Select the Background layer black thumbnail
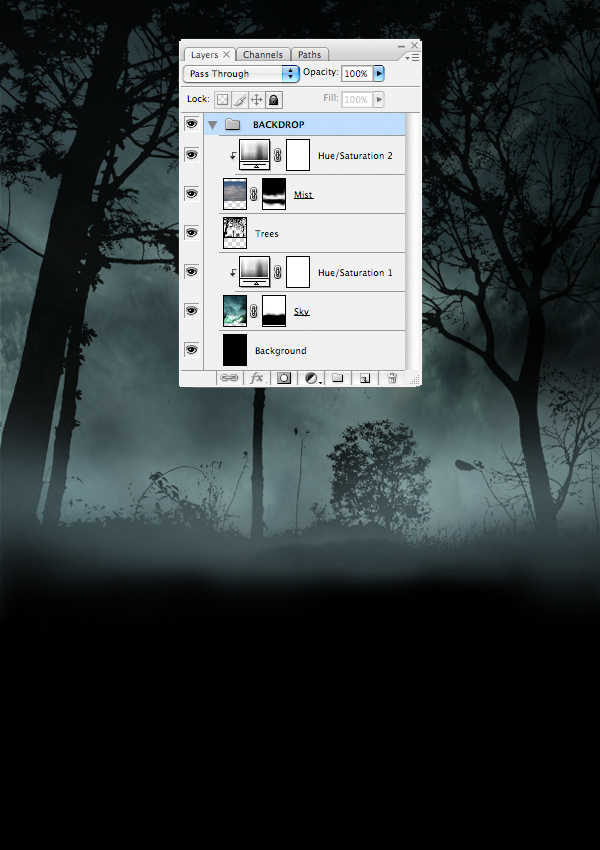600x850 pixels. (235, 350)
